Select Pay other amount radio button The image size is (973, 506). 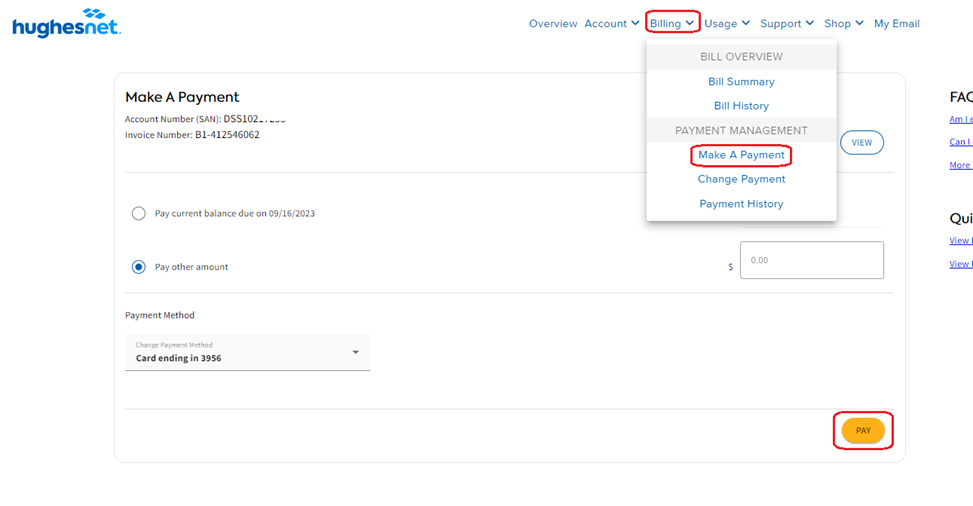(x=139, y=267)
